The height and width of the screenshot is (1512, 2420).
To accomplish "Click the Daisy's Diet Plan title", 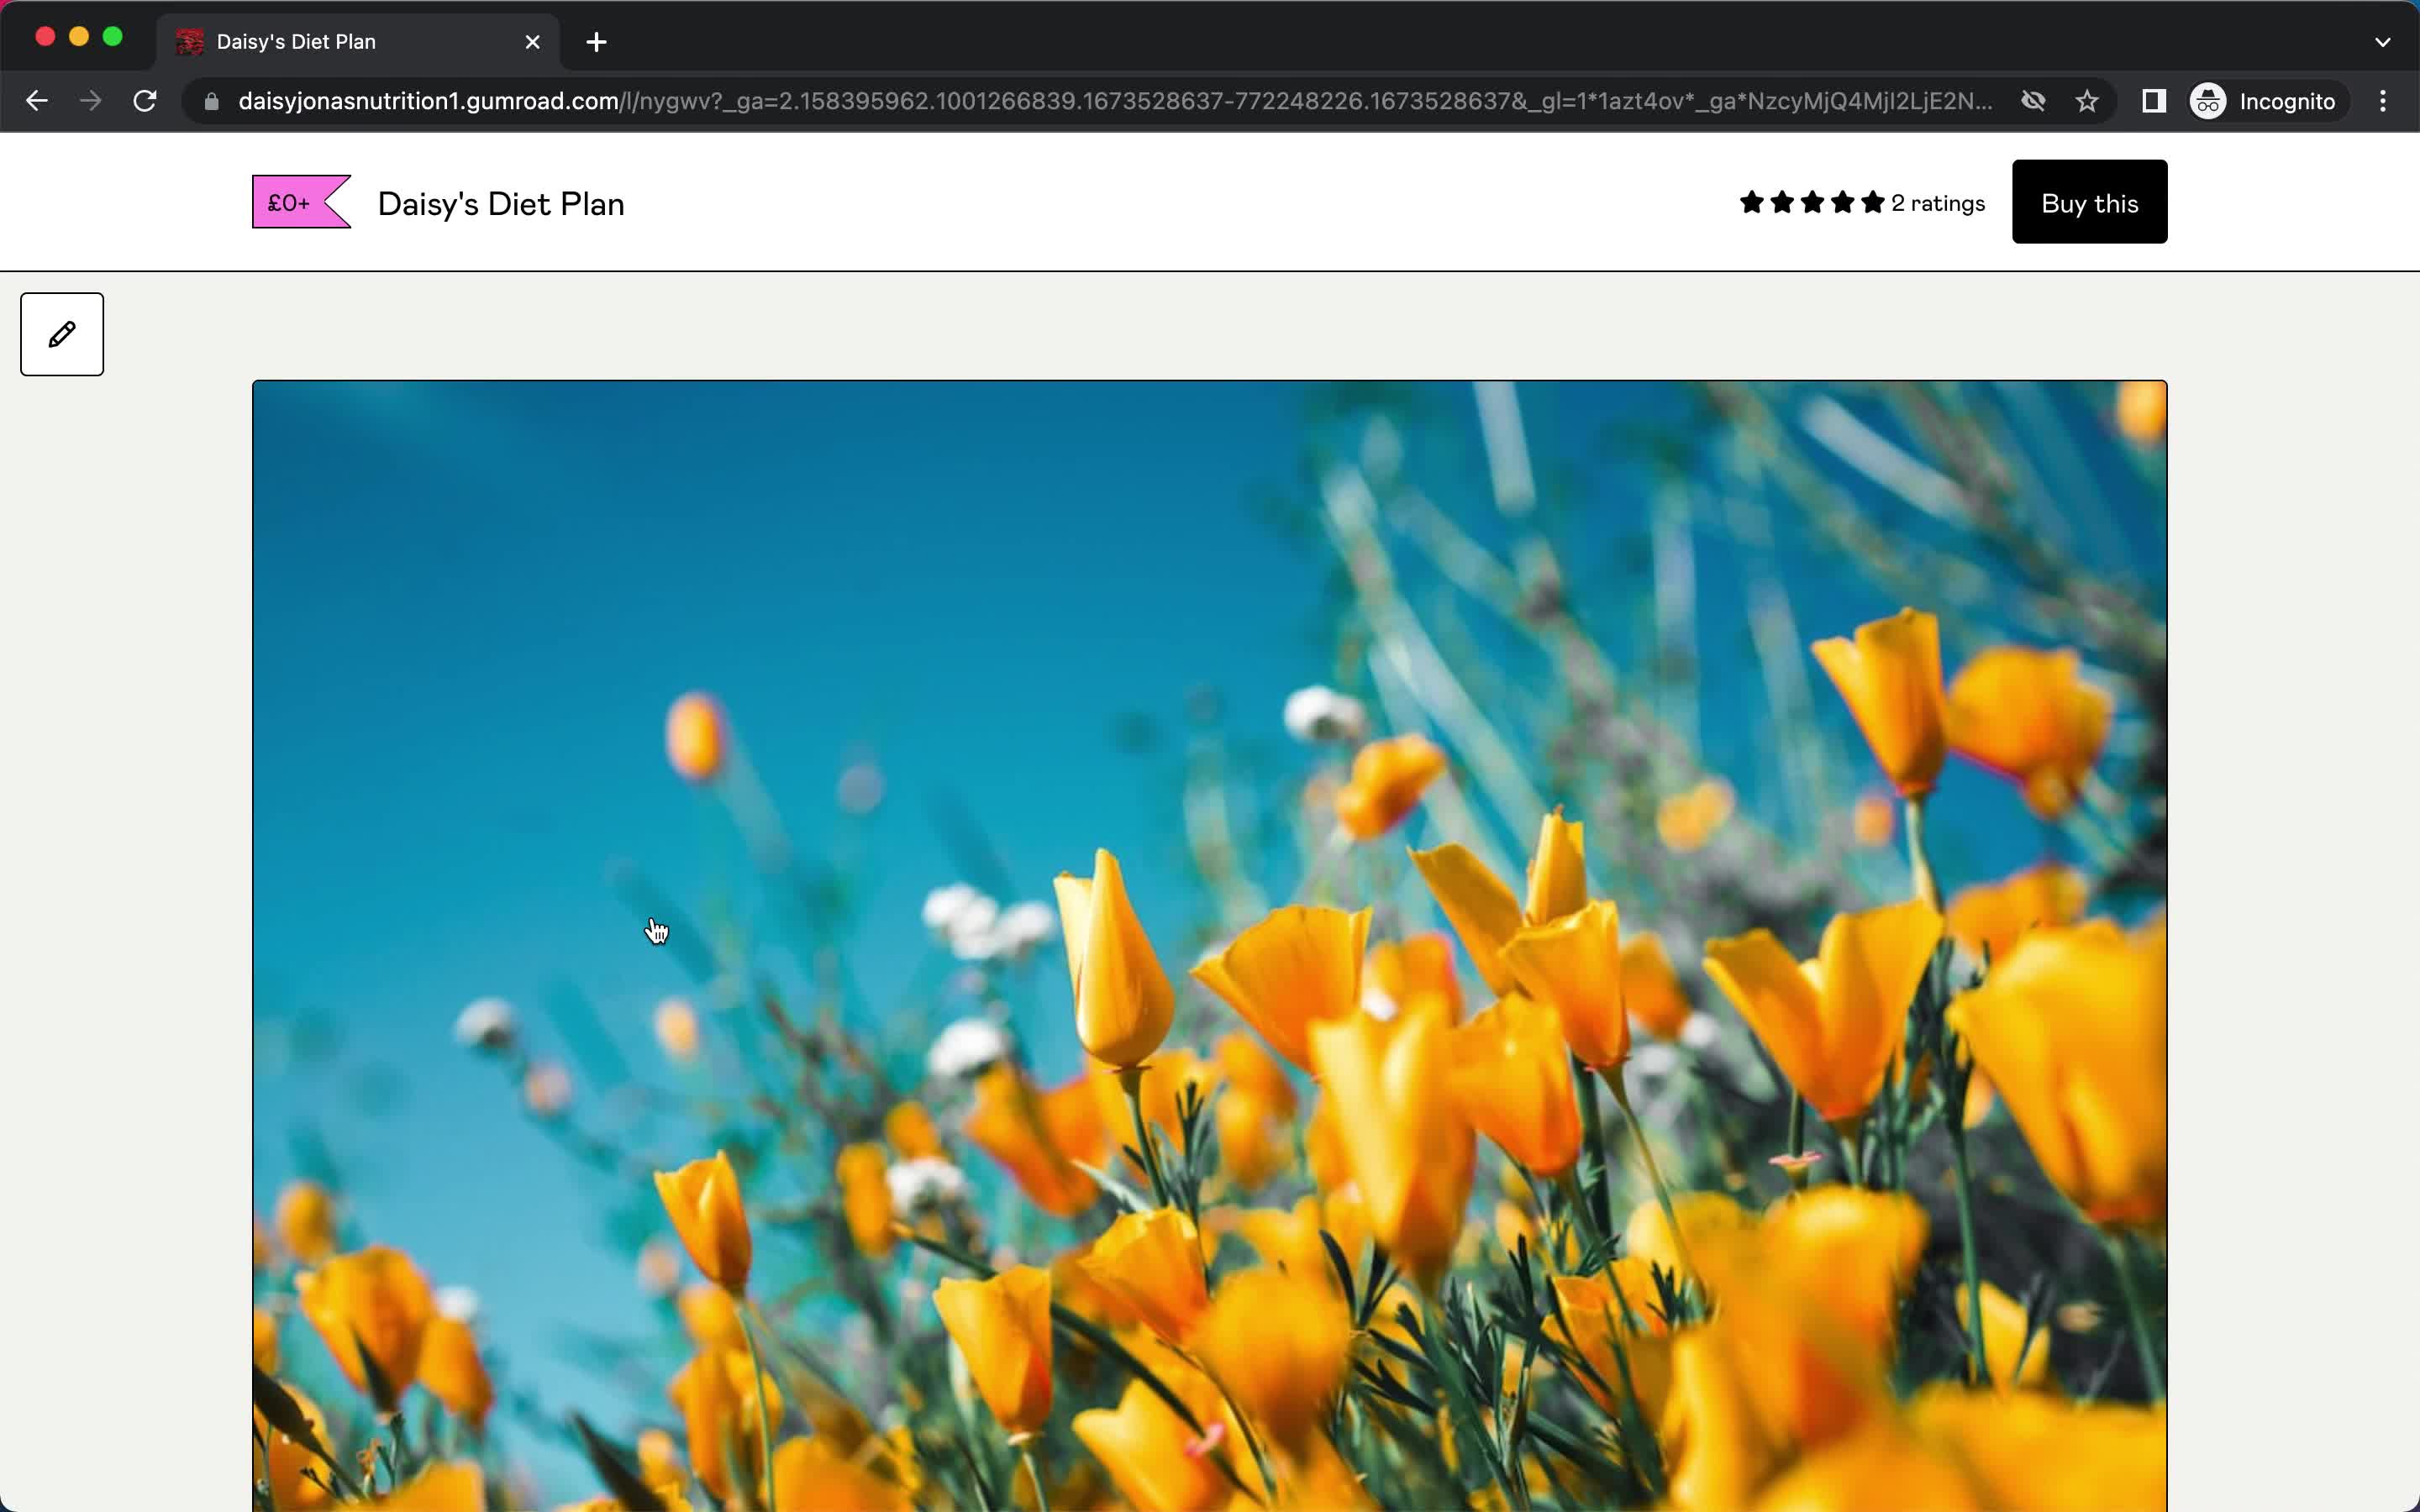I will tap(501, 204).
